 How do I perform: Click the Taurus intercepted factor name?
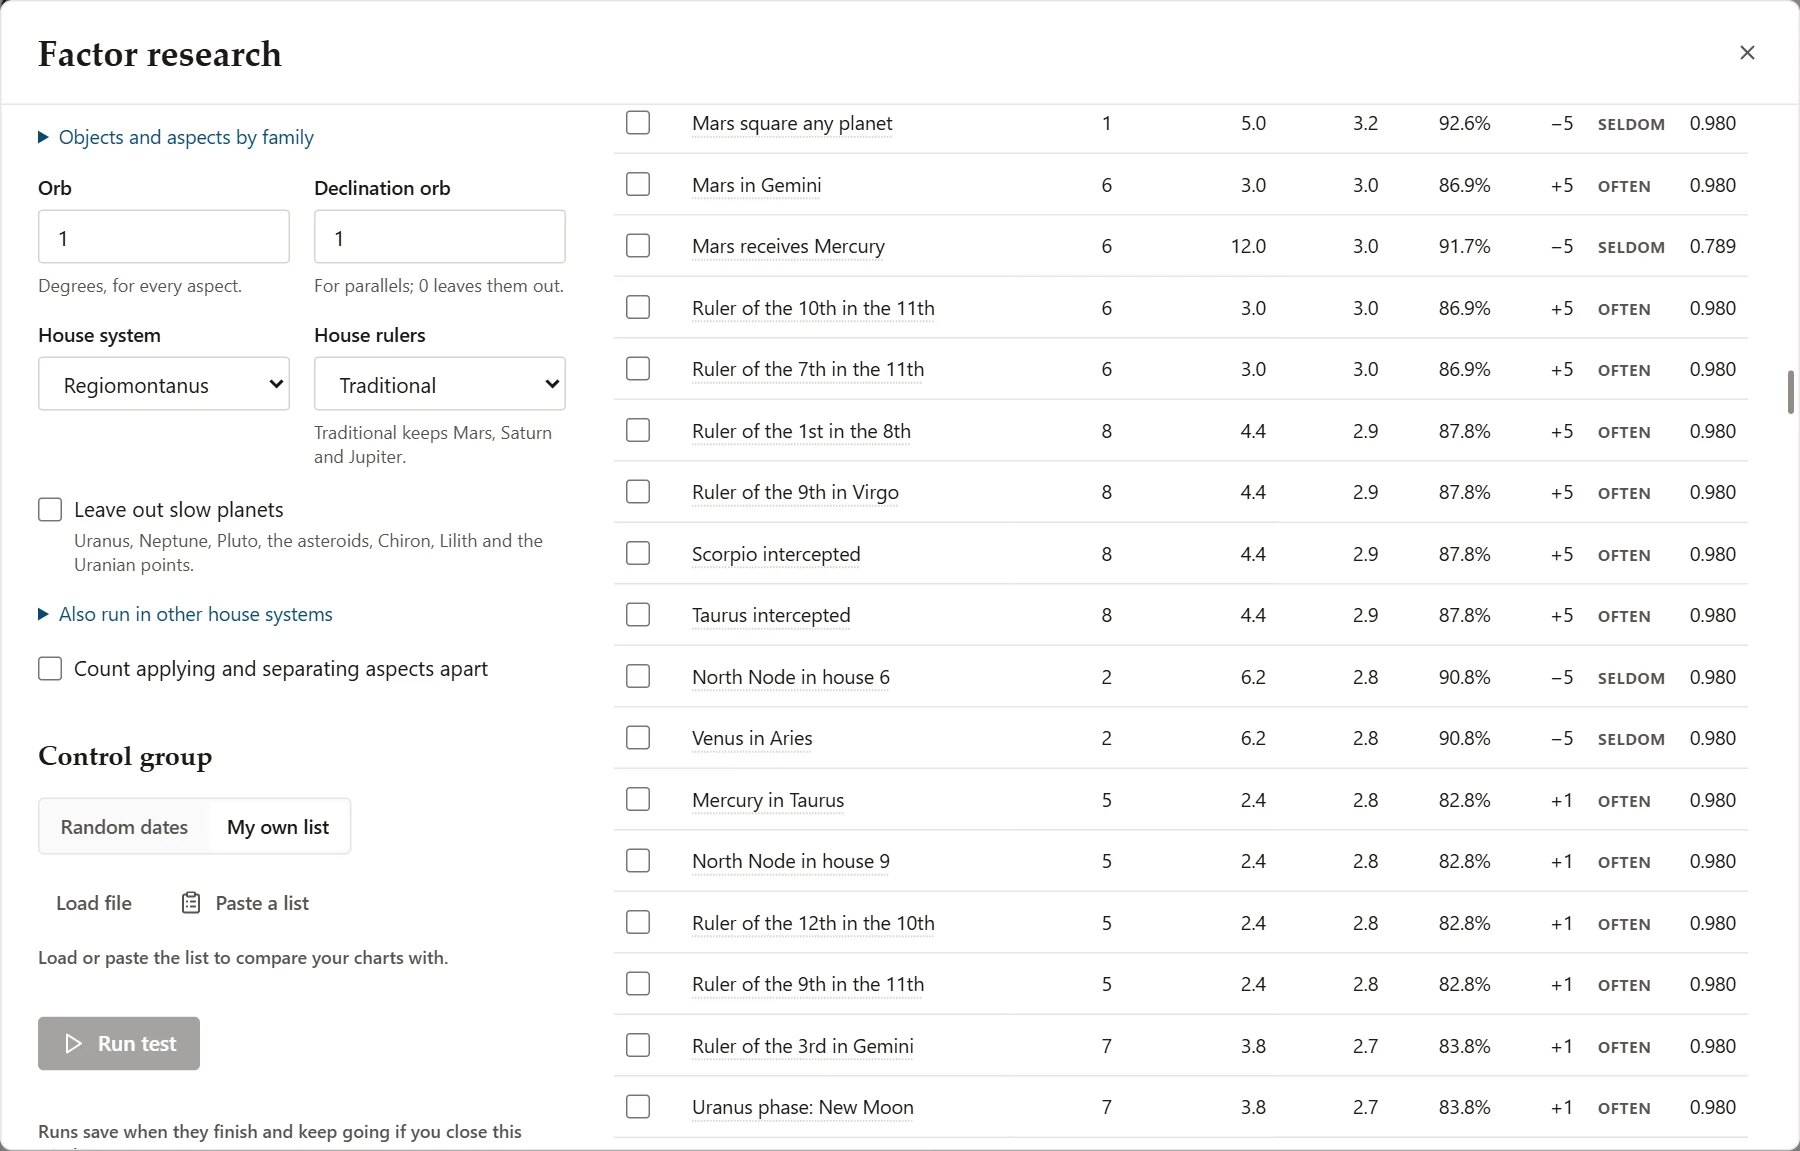point(771,615)
